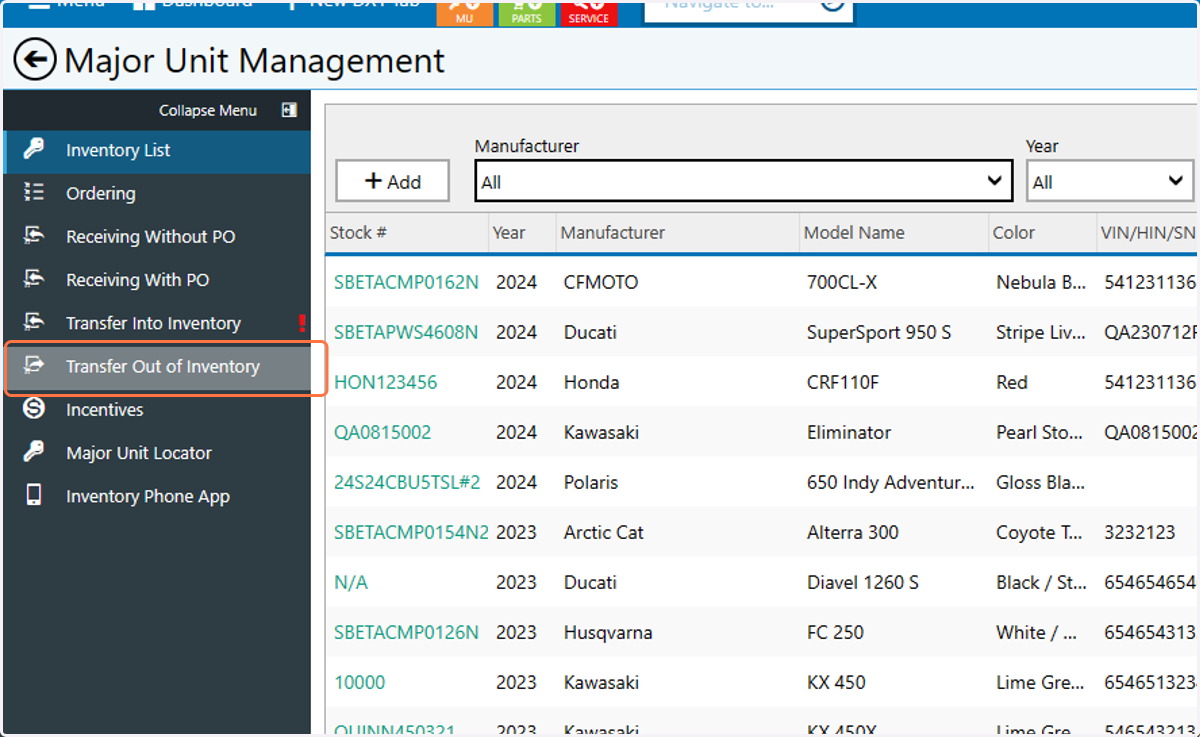
Task: Click the Add button
Action: (392, 181)
